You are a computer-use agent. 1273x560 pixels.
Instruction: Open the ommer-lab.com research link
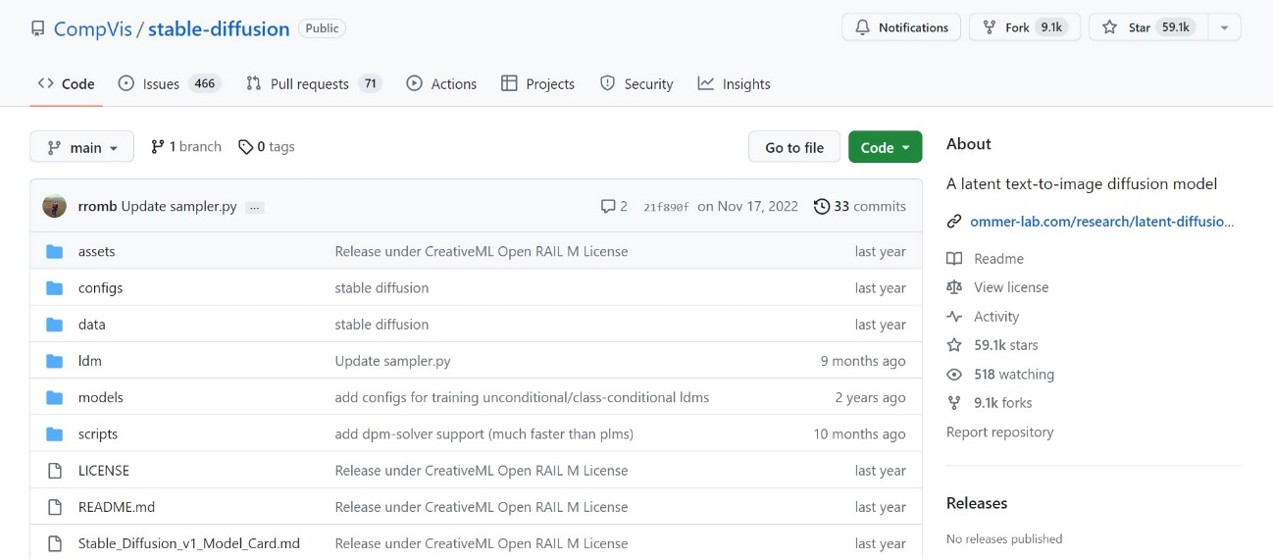1101,222
